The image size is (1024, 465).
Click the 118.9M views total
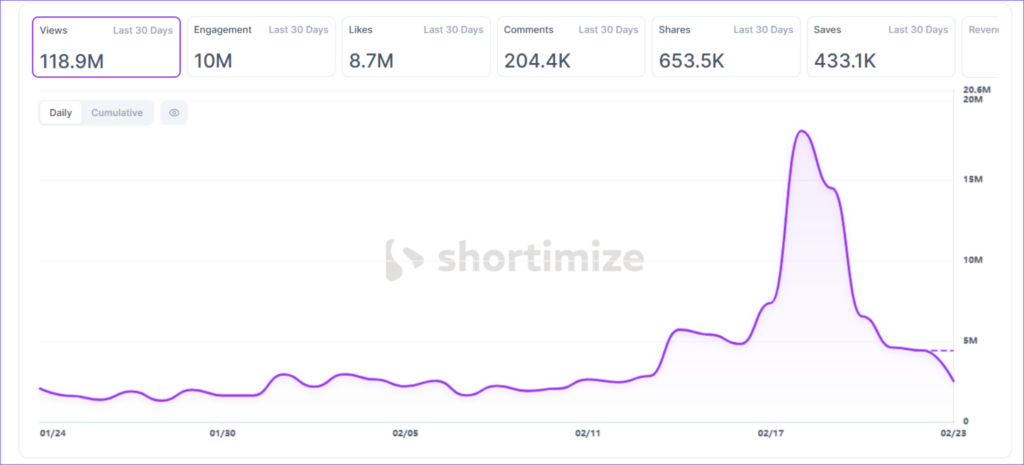[x=72, y=61]
